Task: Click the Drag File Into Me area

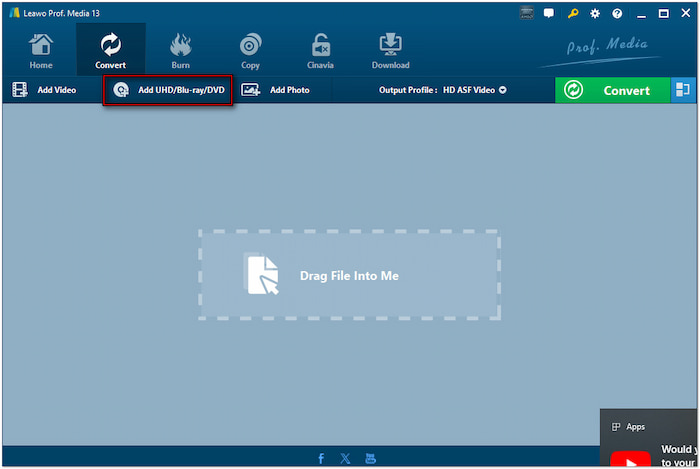Action: click(x=349, y=275)
